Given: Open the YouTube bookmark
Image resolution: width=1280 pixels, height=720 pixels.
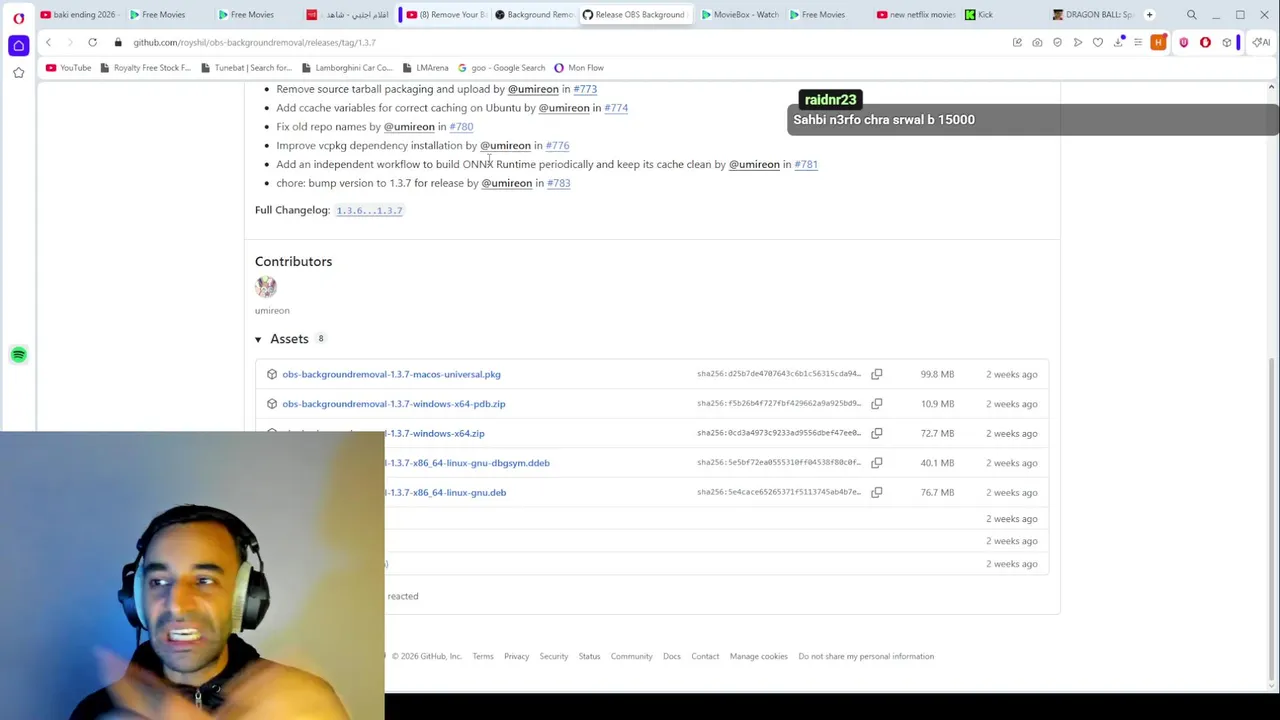Looking at the screenshot, I should coord(68,68).
